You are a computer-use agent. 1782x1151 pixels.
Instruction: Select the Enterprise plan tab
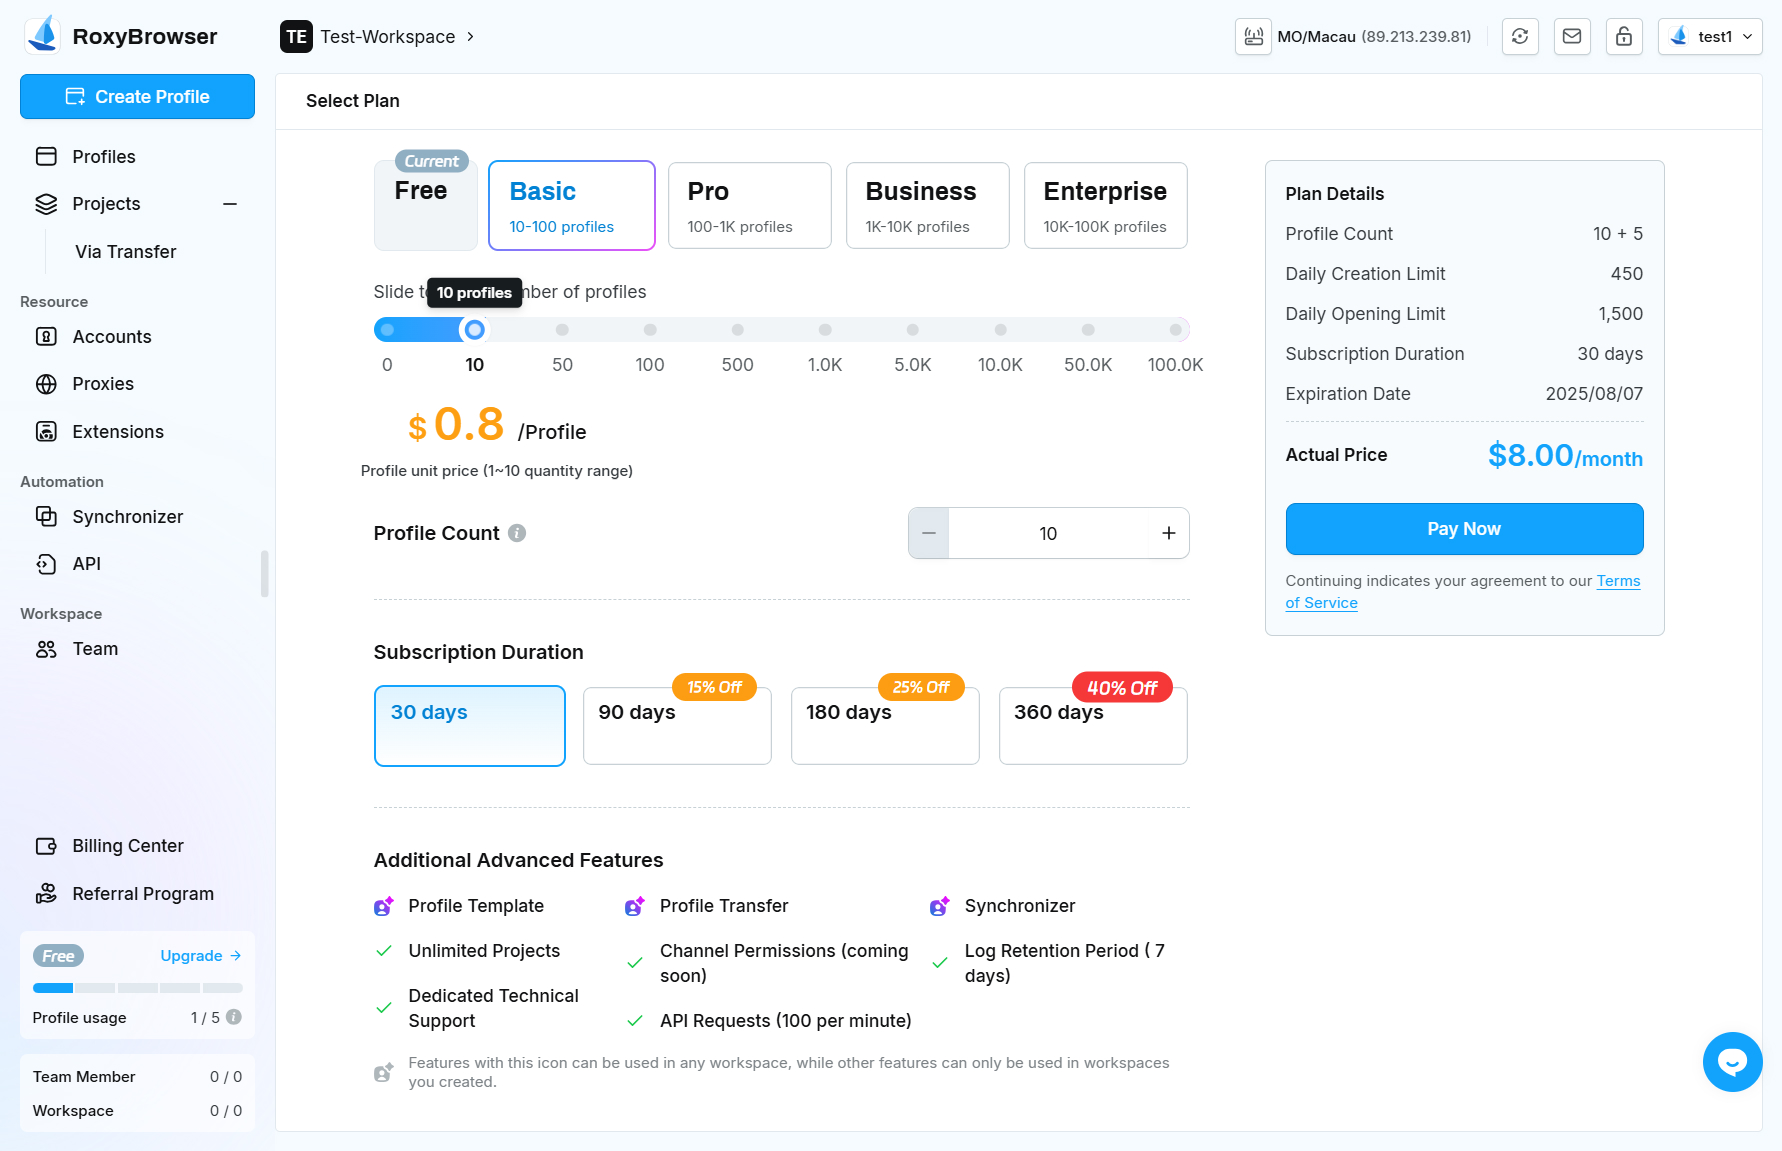pyautogui.click(x=1105, y=206)
